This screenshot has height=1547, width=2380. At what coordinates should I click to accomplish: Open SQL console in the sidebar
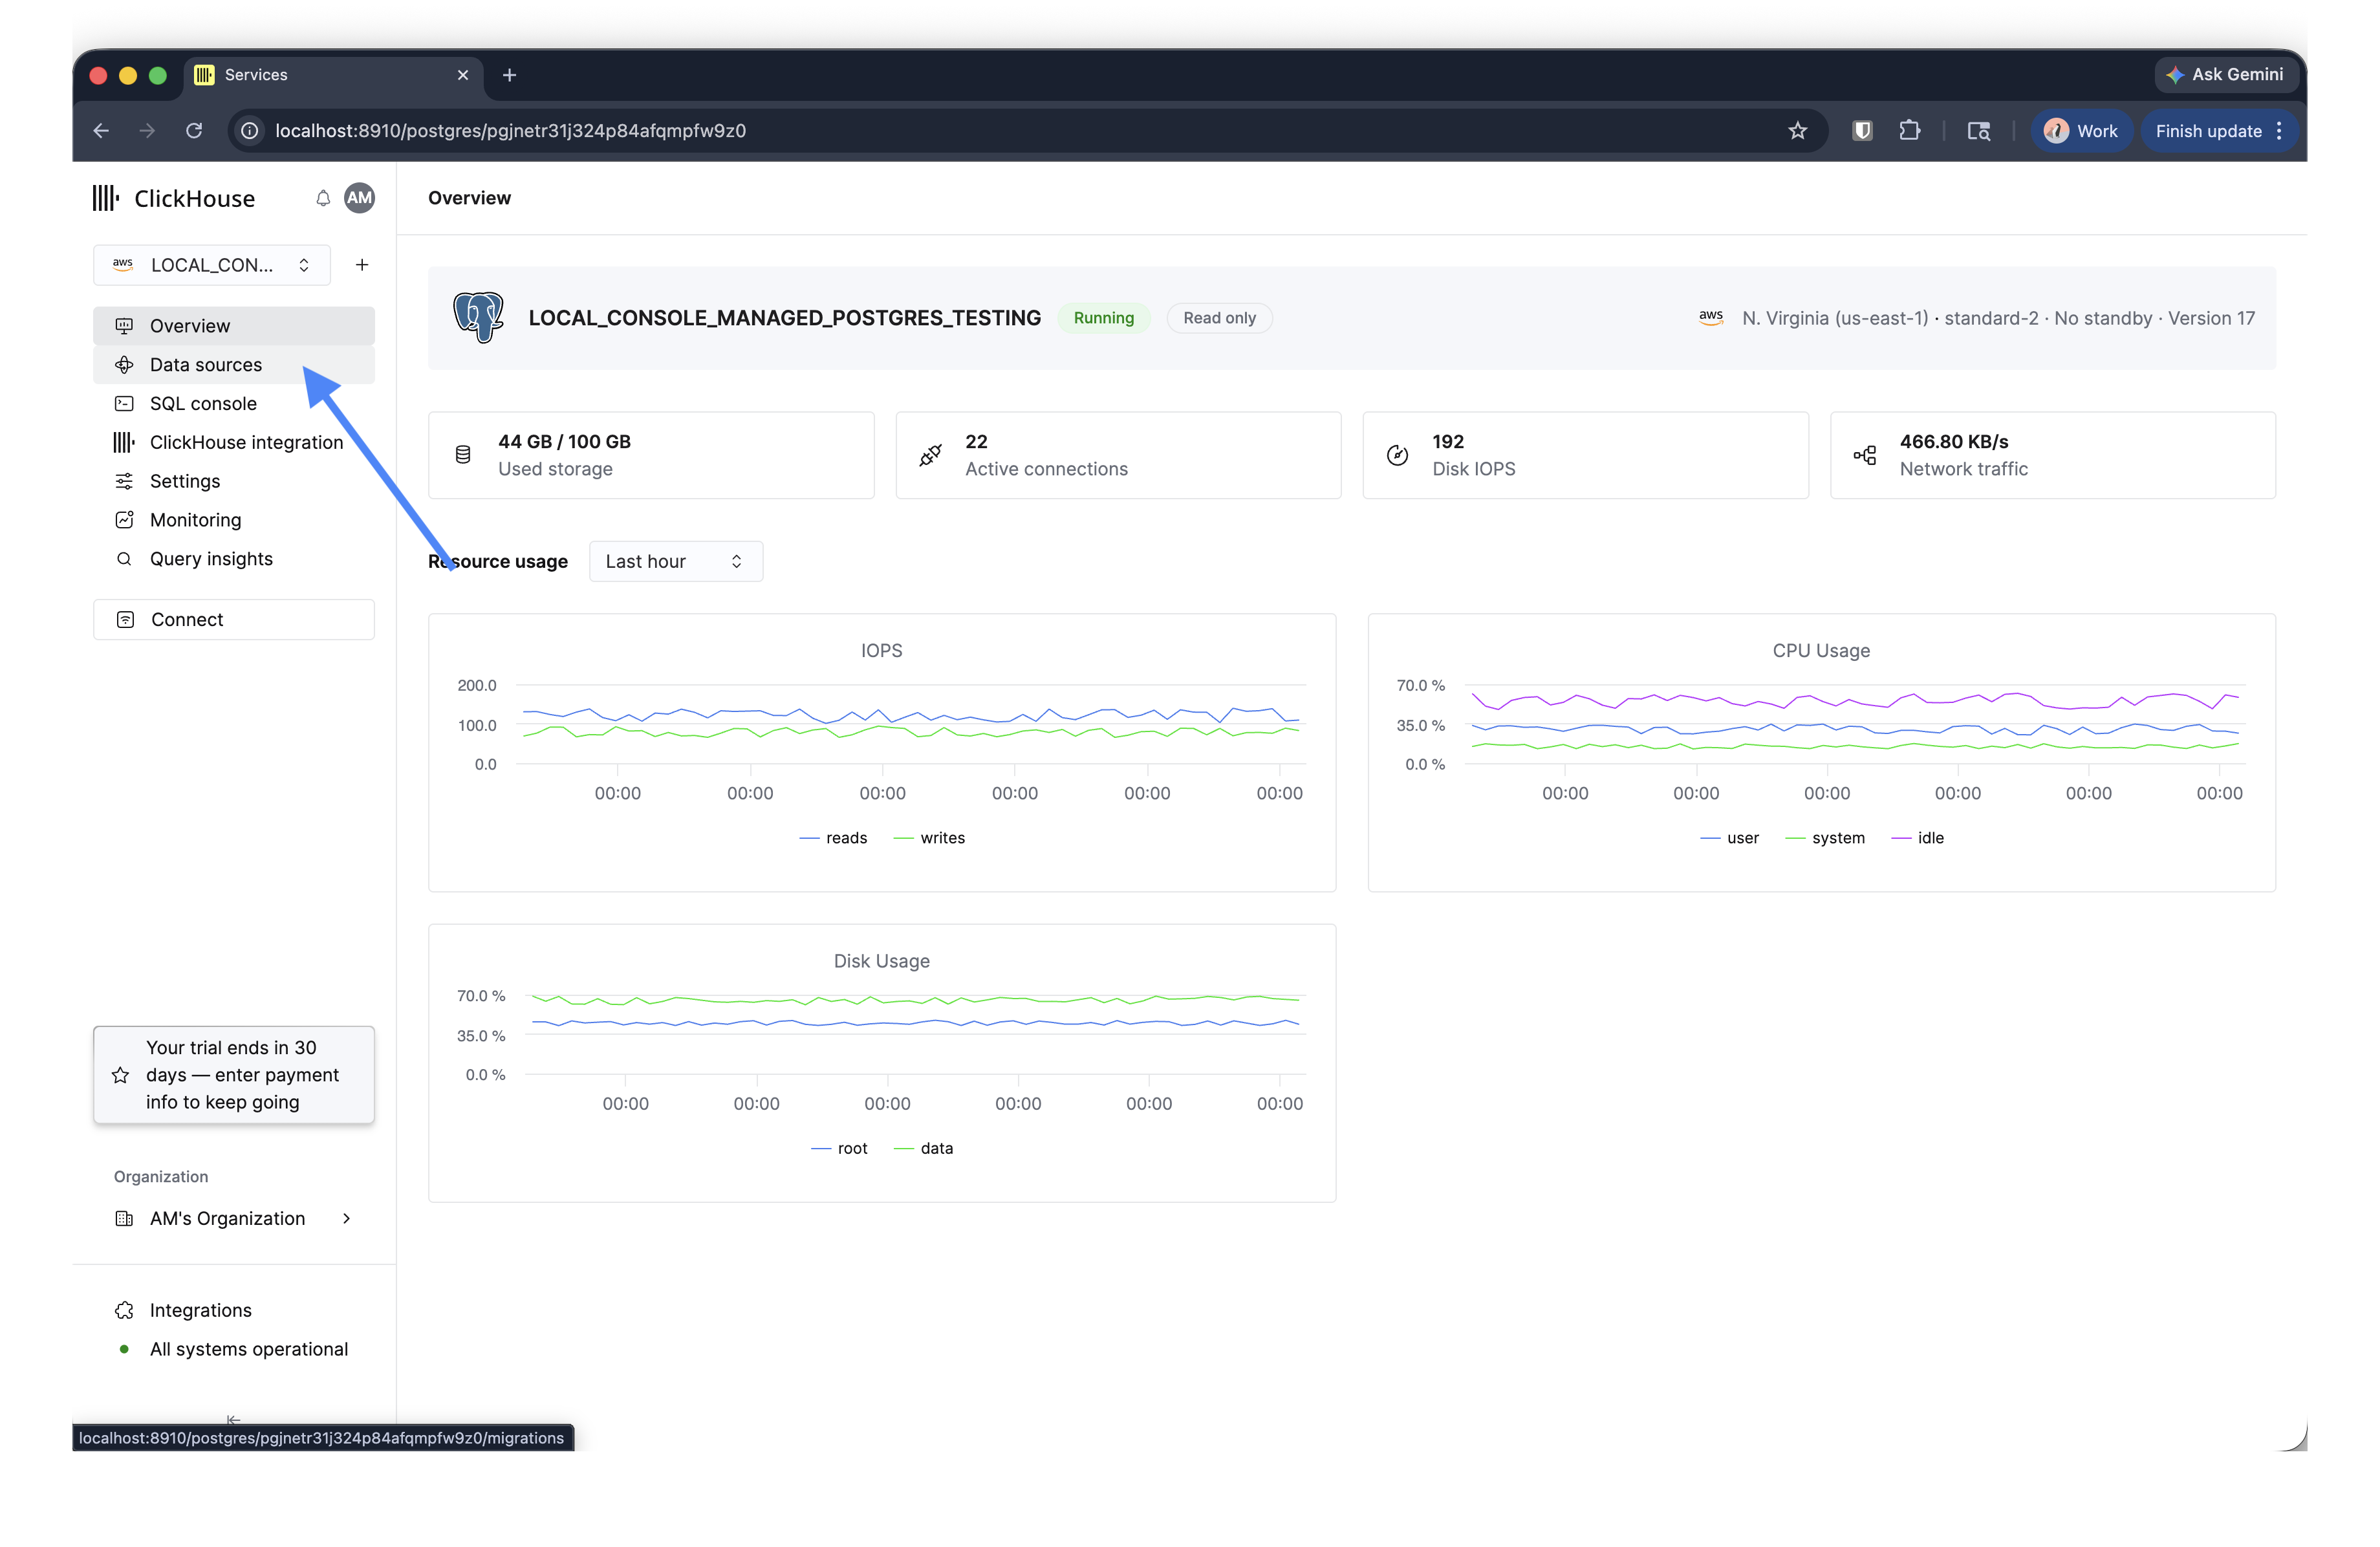coord(234,404)
